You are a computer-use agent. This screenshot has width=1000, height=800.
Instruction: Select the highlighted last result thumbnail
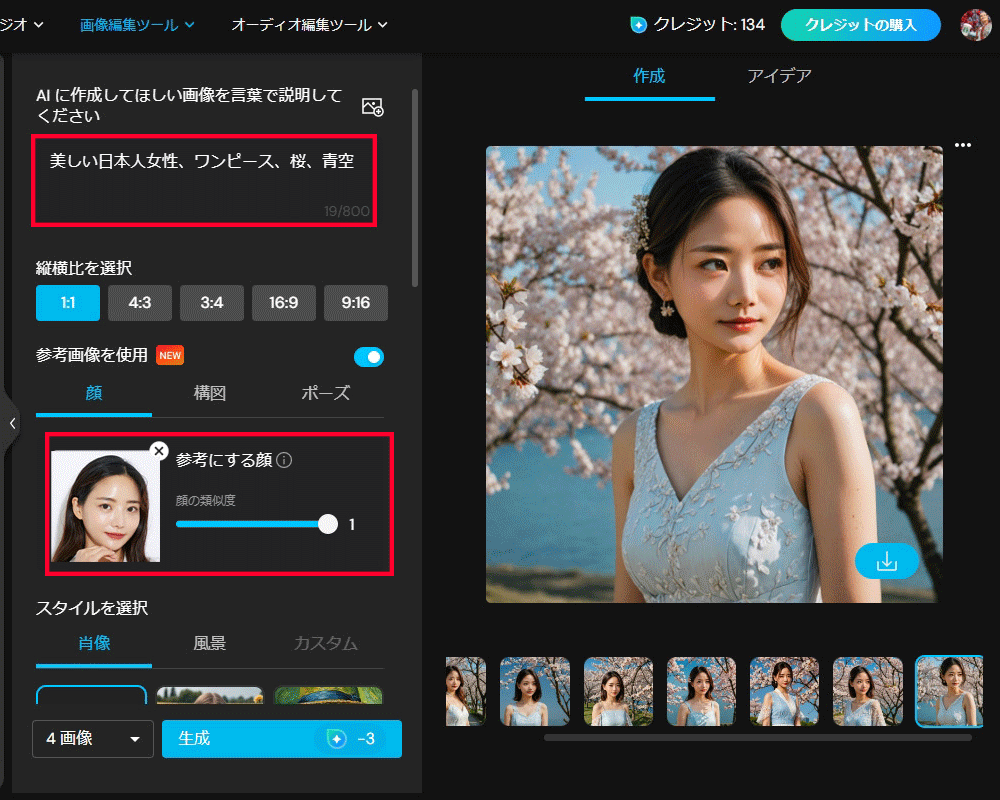point(949,692)
